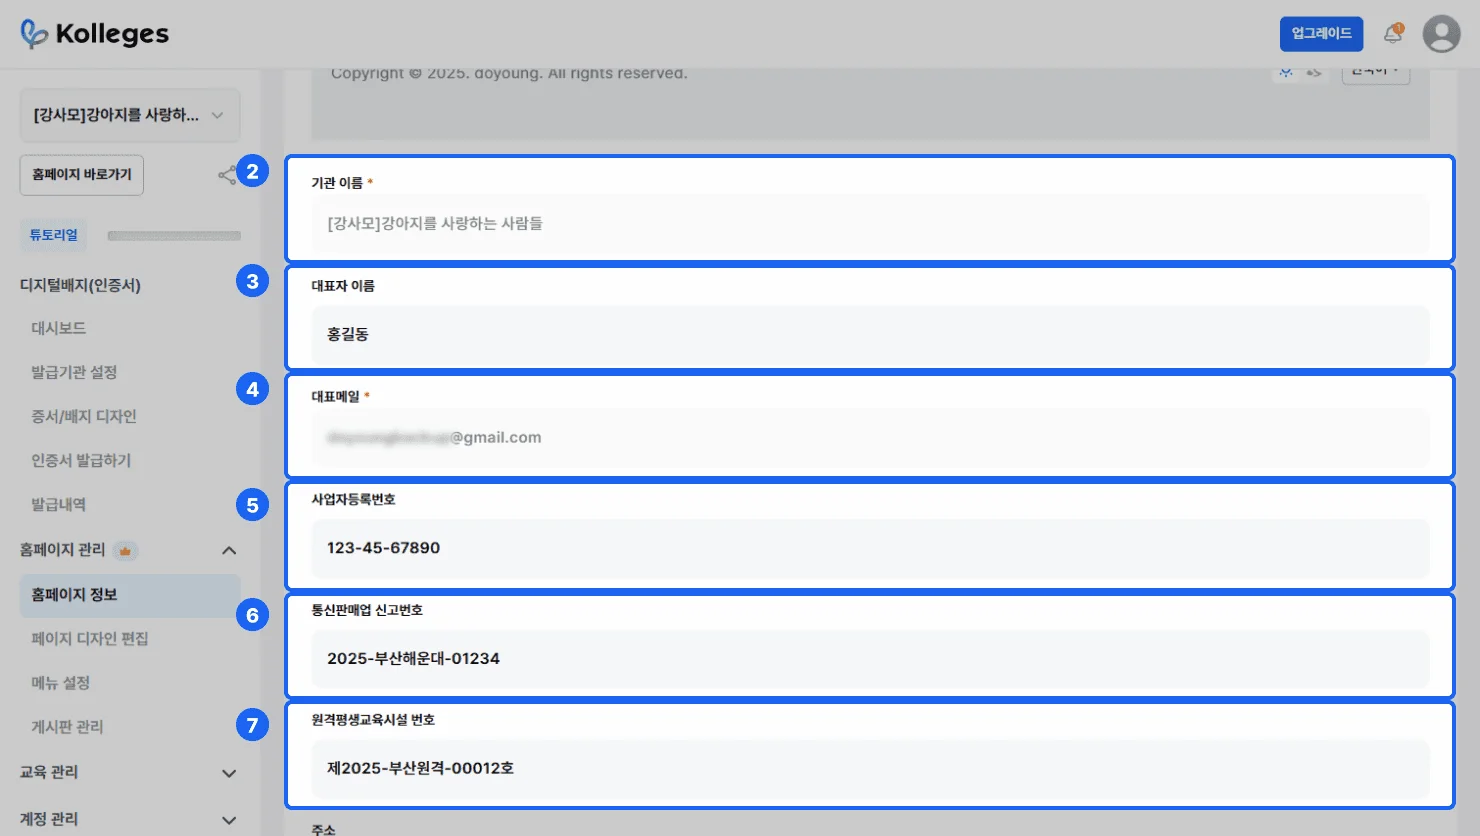This screenshot has width=1480, height=836.
Task: Open the user profile avatar
Action: click(1441, 34)
